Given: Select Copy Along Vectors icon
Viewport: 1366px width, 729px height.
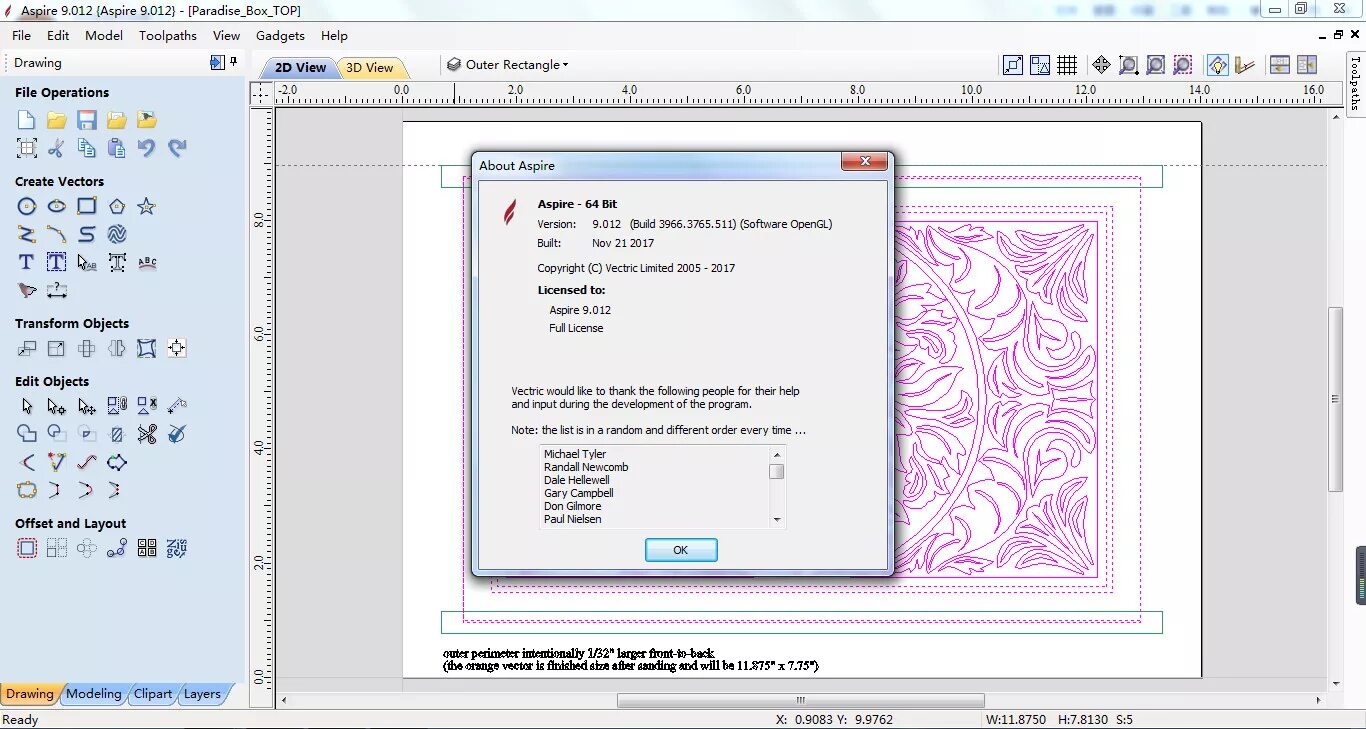Looking at the screenshot, I should (117, 548).
